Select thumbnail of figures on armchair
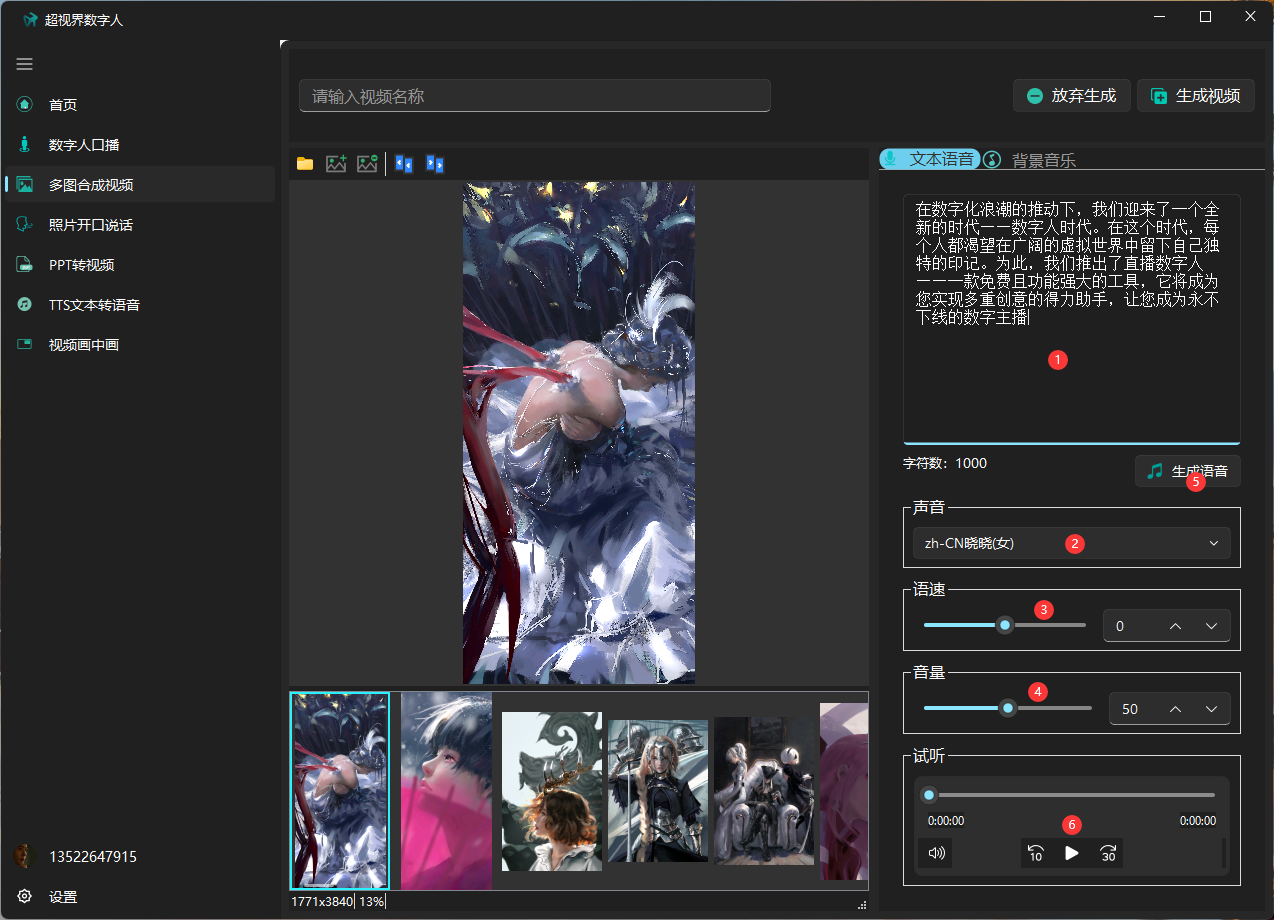This screenshot has height=920, width=1274. (x=764, y=790)
